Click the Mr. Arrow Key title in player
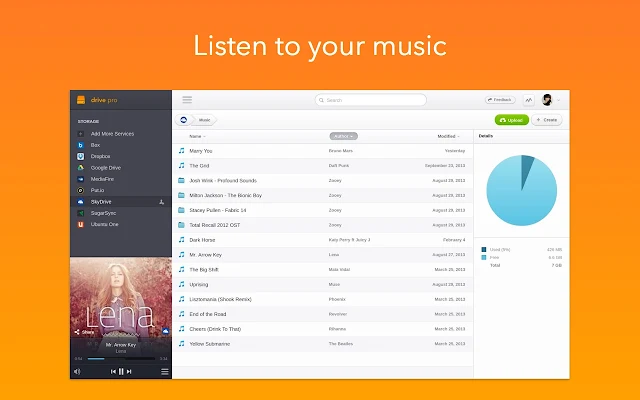 pos(121,345)
